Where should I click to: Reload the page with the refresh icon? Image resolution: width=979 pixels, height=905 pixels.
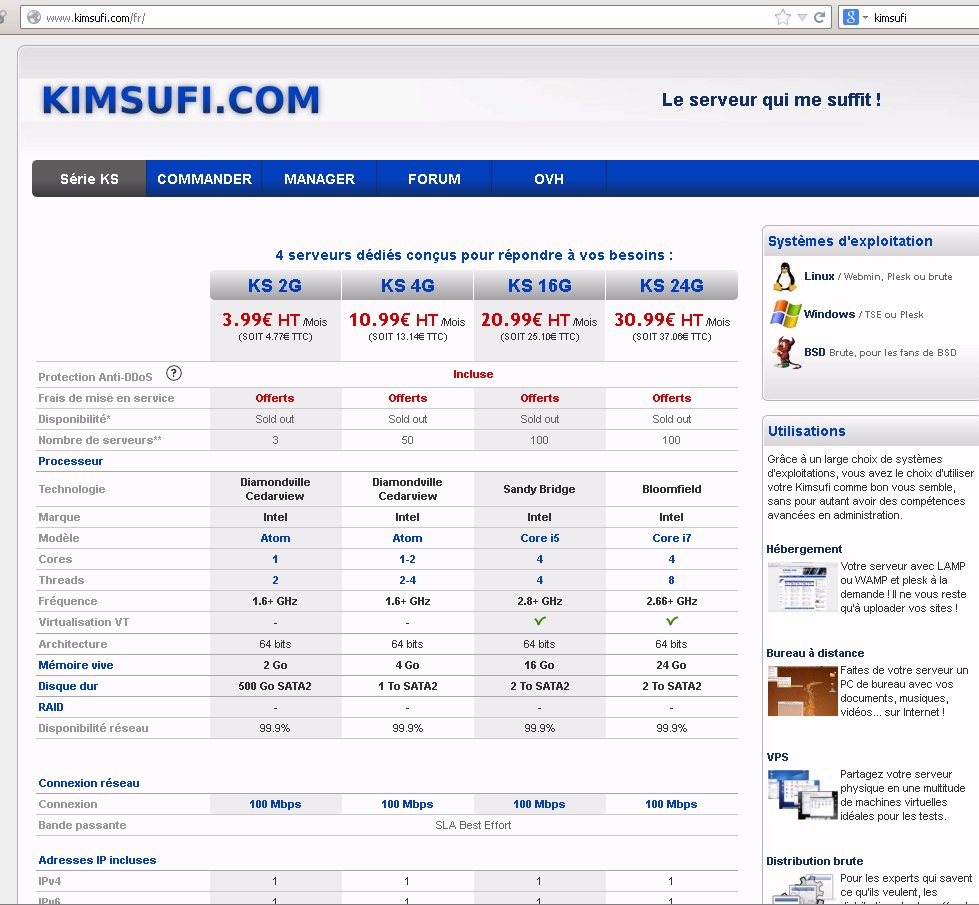[x=820, y=17]
